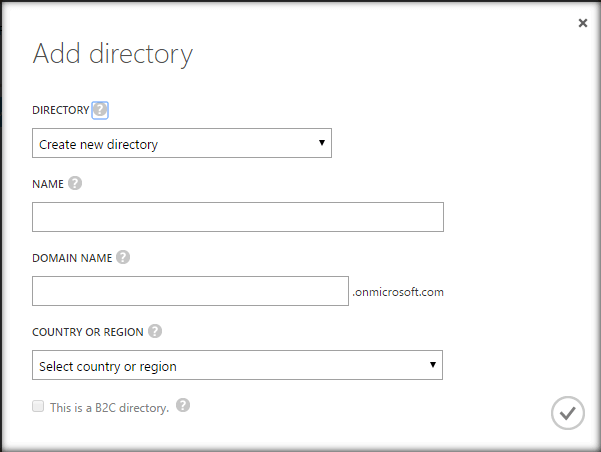Click the 'Create new directory' selected text

coord(99,145)
